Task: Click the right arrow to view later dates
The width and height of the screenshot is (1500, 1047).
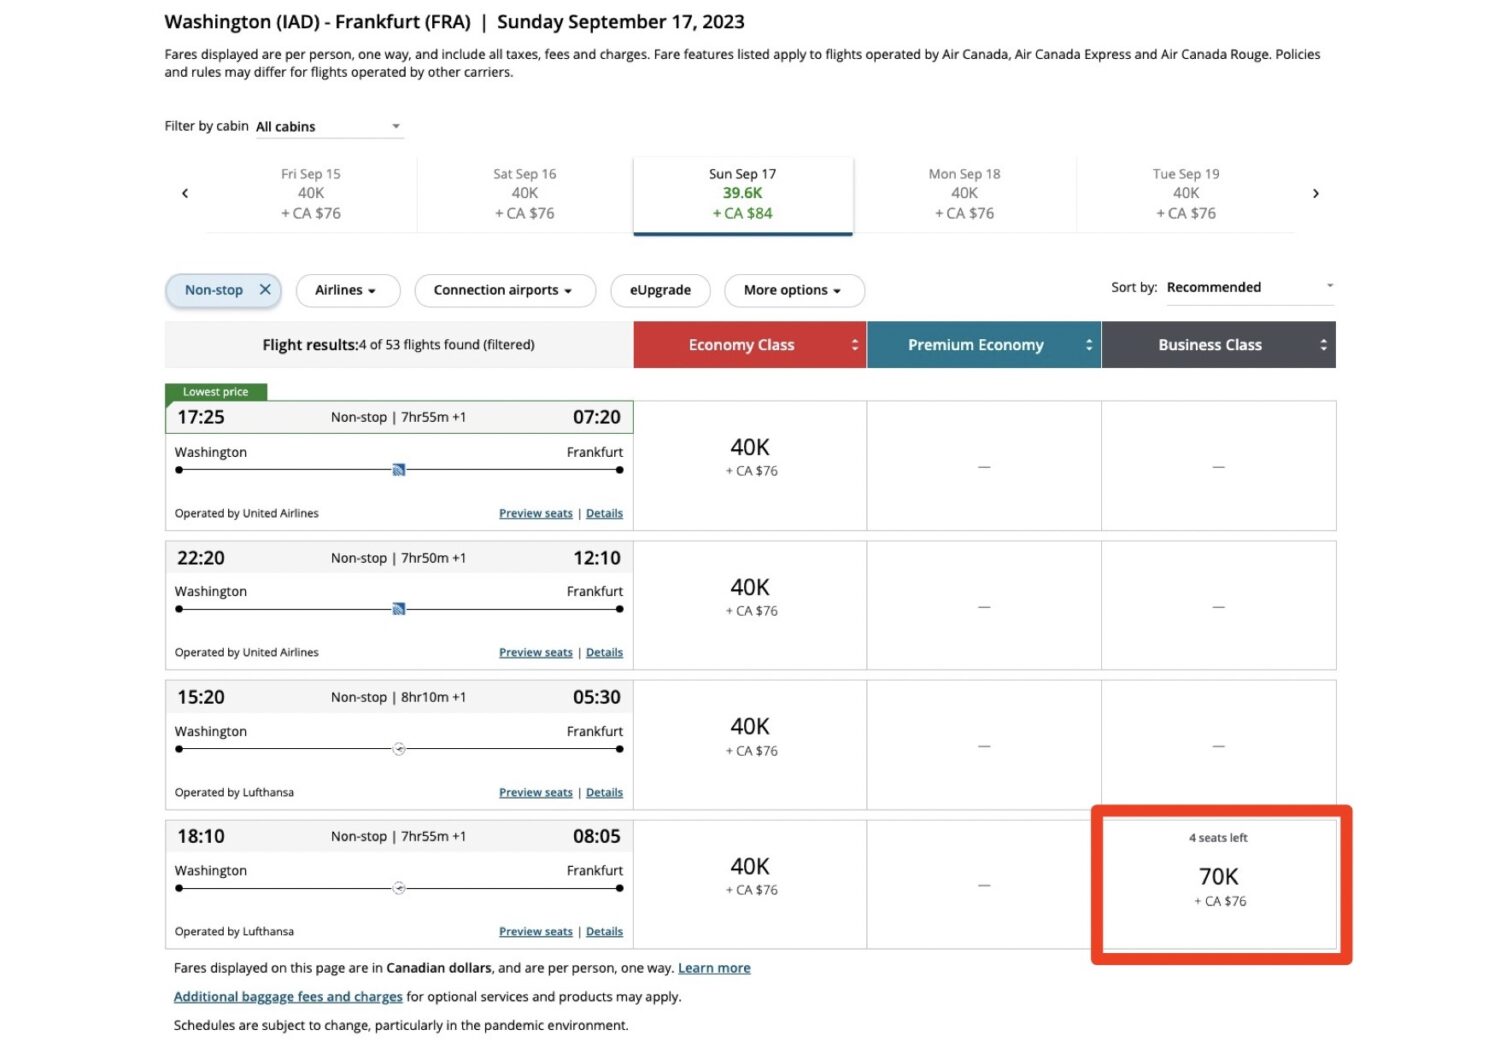Action: (x=1317, y=193)
